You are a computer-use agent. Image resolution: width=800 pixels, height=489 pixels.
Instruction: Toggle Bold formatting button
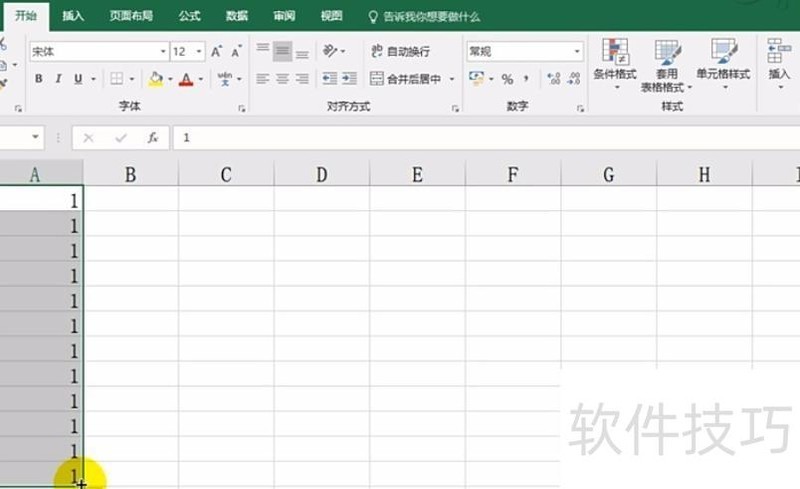[x=39, y=79]
